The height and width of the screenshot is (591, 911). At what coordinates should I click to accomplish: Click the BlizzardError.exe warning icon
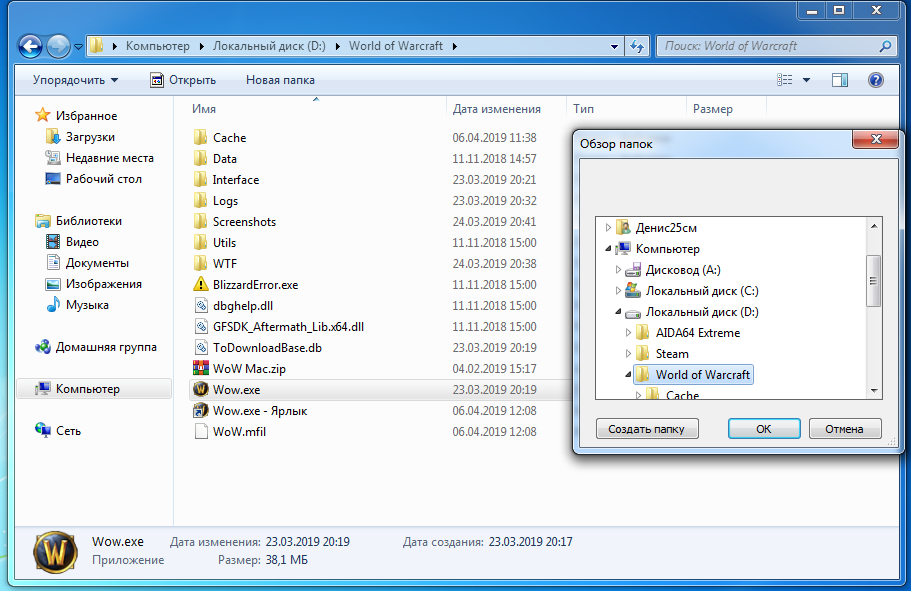[x=200, y=285]
